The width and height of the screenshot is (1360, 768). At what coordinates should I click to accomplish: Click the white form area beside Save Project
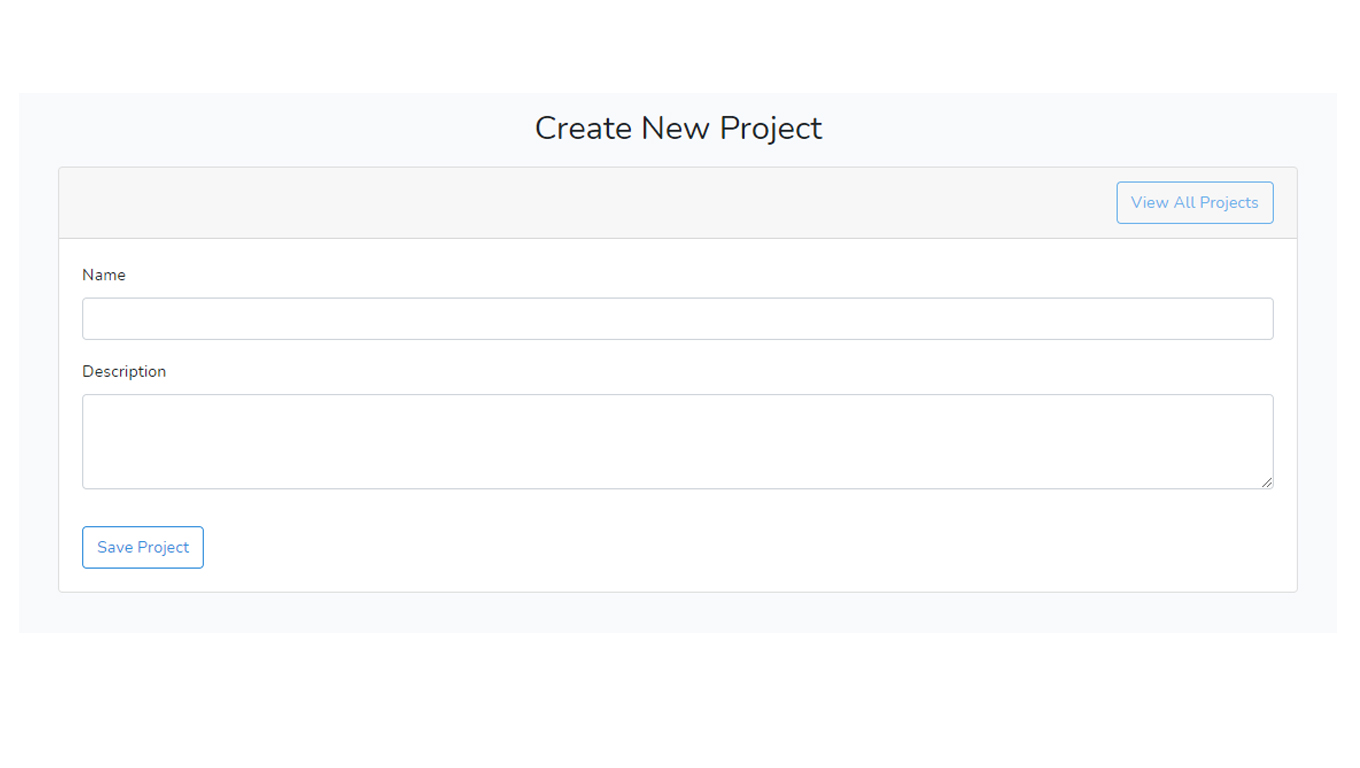[x=740, y=547]
